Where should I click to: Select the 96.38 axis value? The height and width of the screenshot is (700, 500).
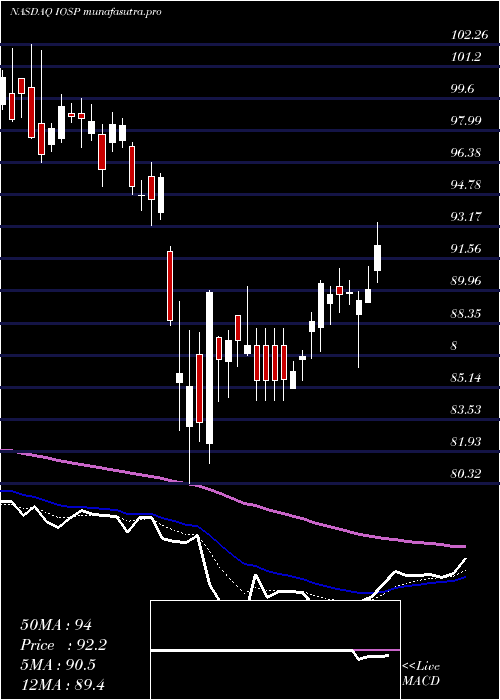point(467,153)
